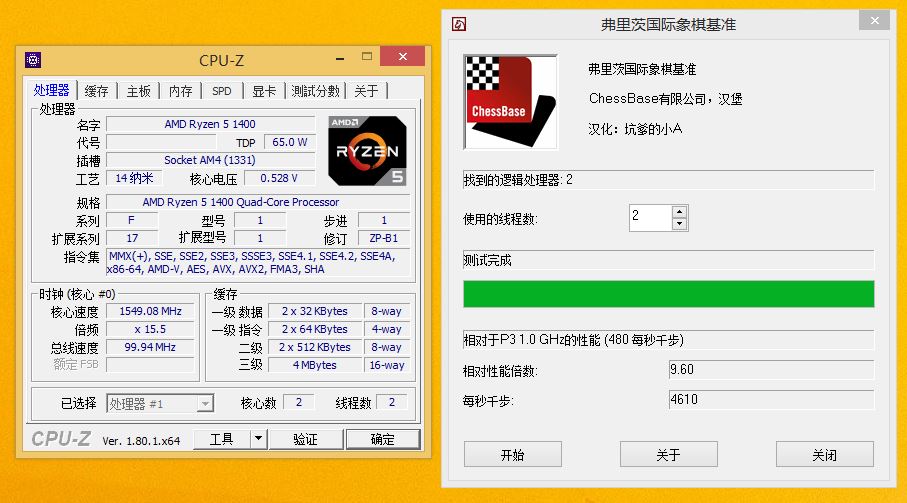The width and height of the screenshot is (907, 503).
Task: Select the 测試分數 tab in CPU-Z
Action: click(x=315, y=91)
